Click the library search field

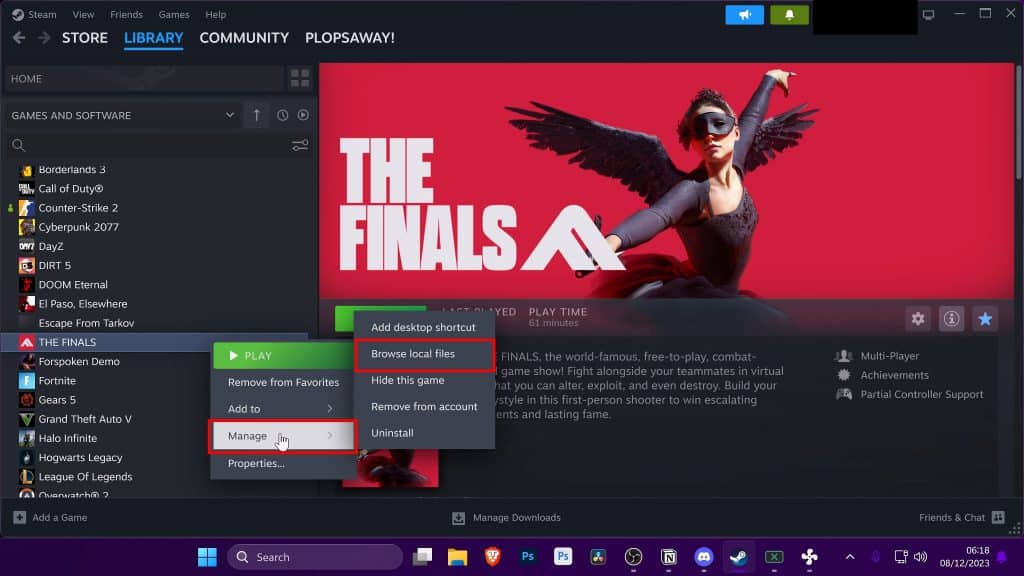click(x=150, y=145)
